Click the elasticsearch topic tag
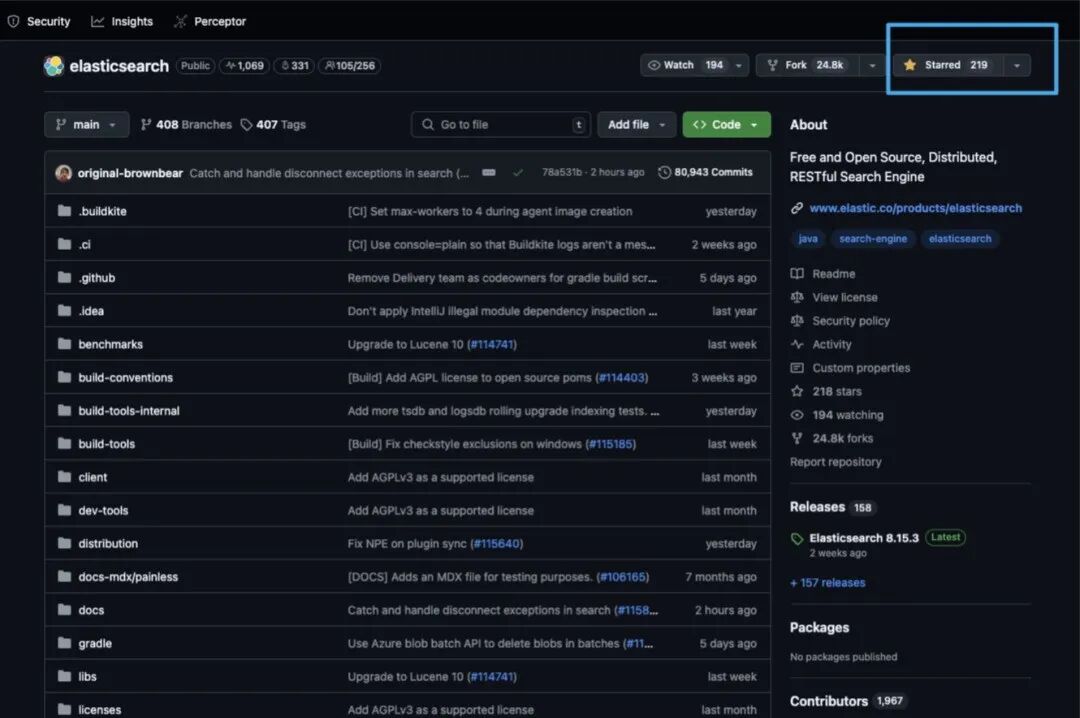1080x718 pixels. tap(960, 238)
